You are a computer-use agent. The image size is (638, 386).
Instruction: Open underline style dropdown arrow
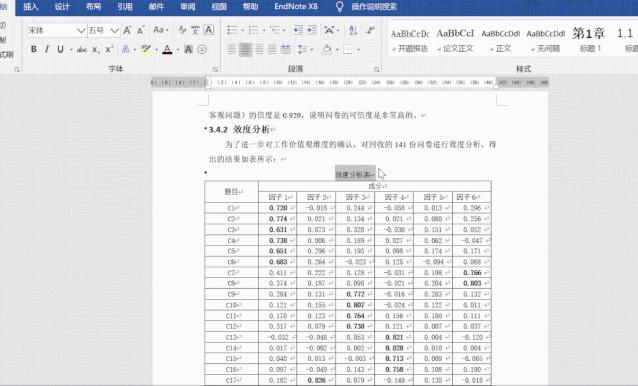pyautogui.click(x=71, y=50)
